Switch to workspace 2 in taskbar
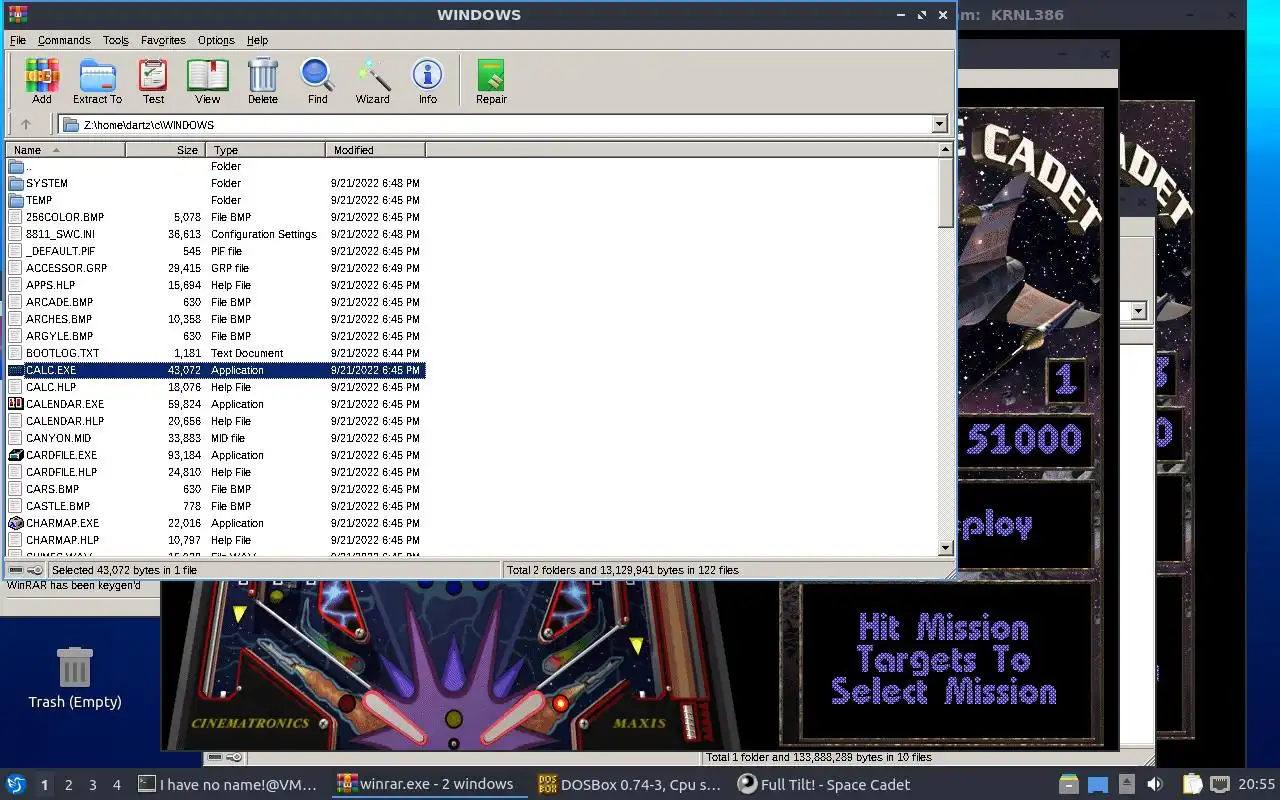Screen dimensions: 1280x800 (68, 785)
